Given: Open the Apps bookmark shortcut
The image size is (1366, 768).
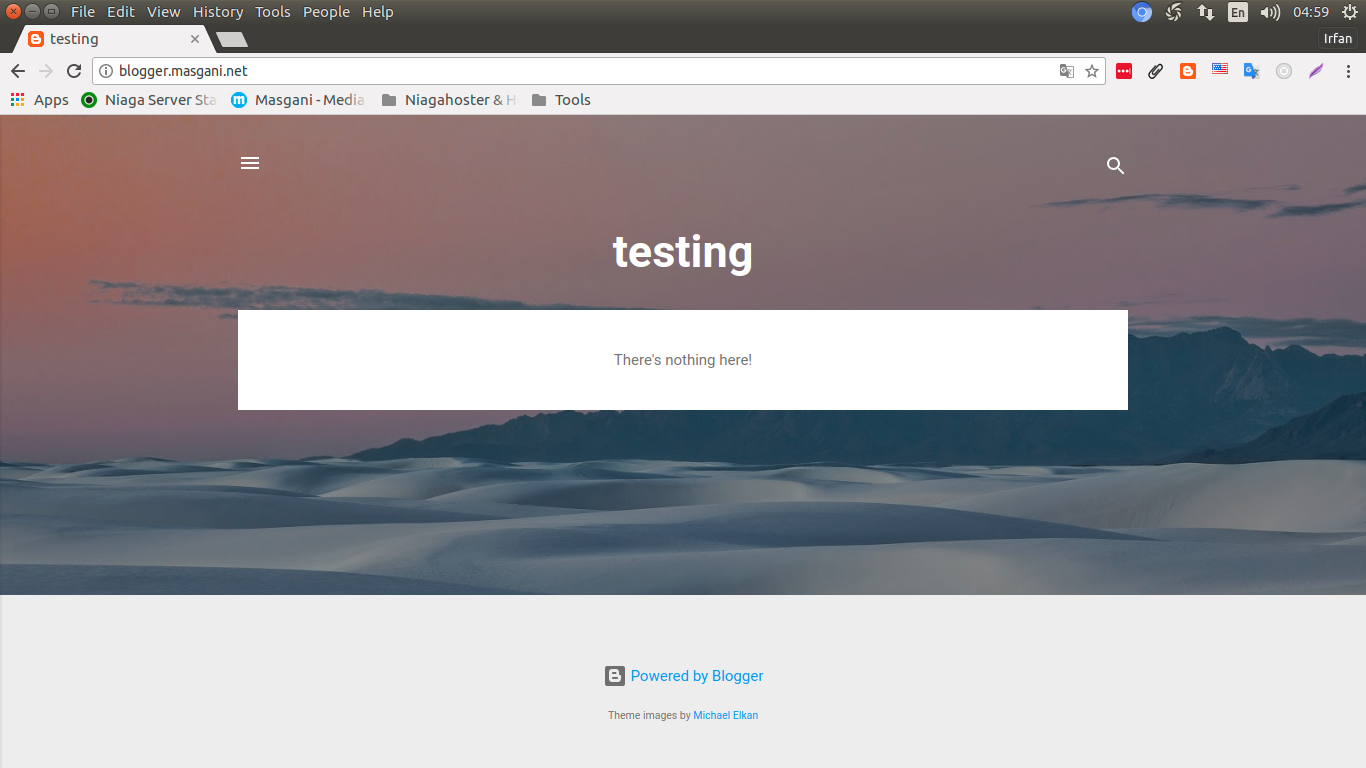Looking at the screenshot, I should (40, 100).
